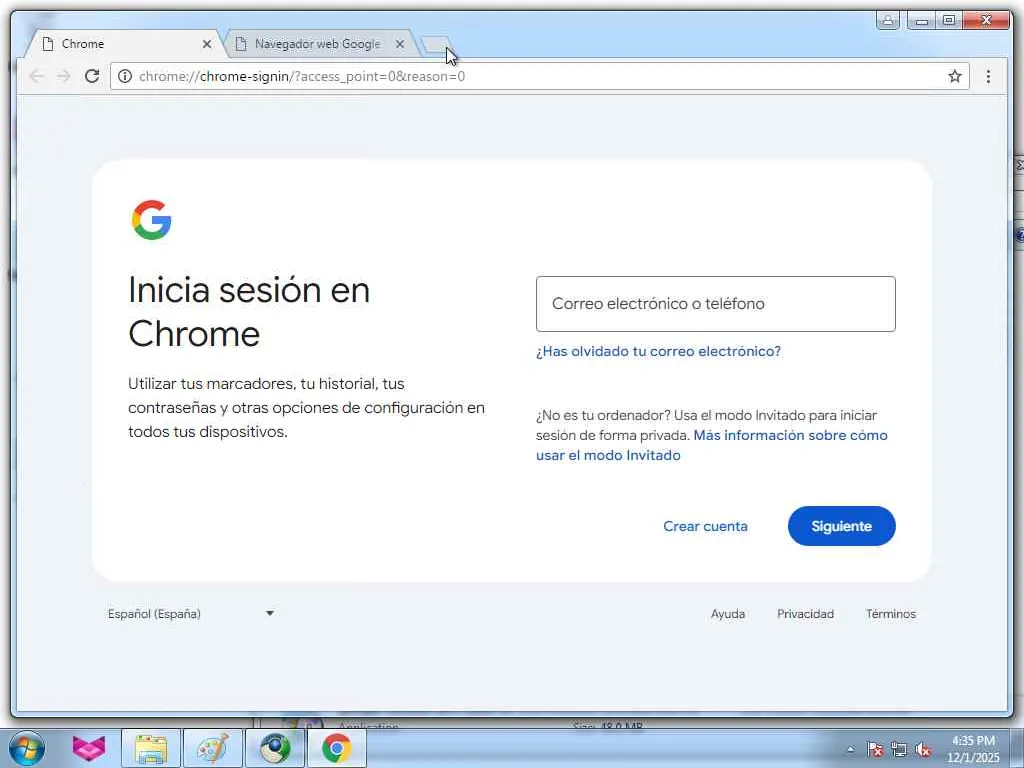The image size is (1024, 768).
Task: Open the Action Center flag icon
Action: [875, 749]
